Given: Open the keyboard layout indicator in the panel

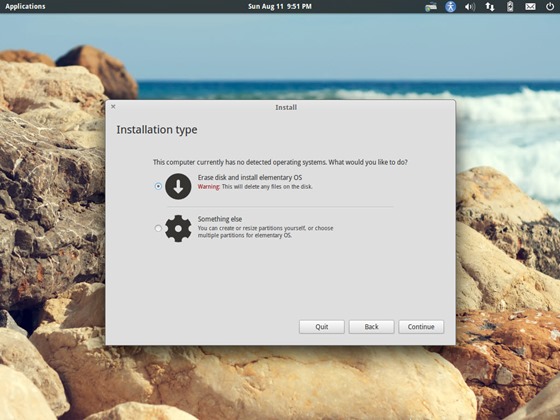Looking at the screenshot, I should pyautogui.click(x=431, y=6).
